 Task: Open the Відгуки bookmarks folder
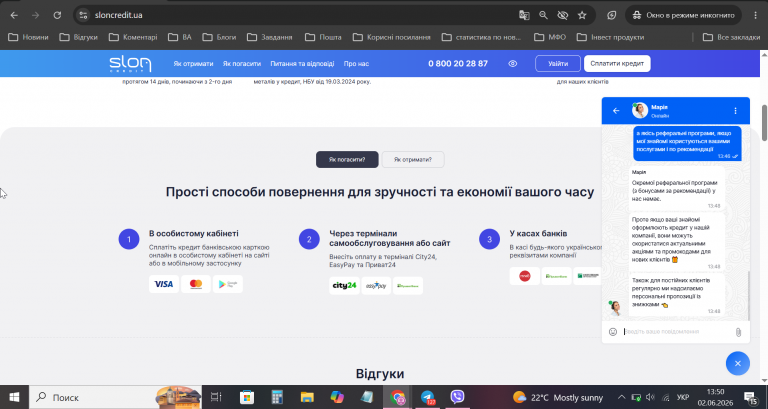(x=78, y=37)
